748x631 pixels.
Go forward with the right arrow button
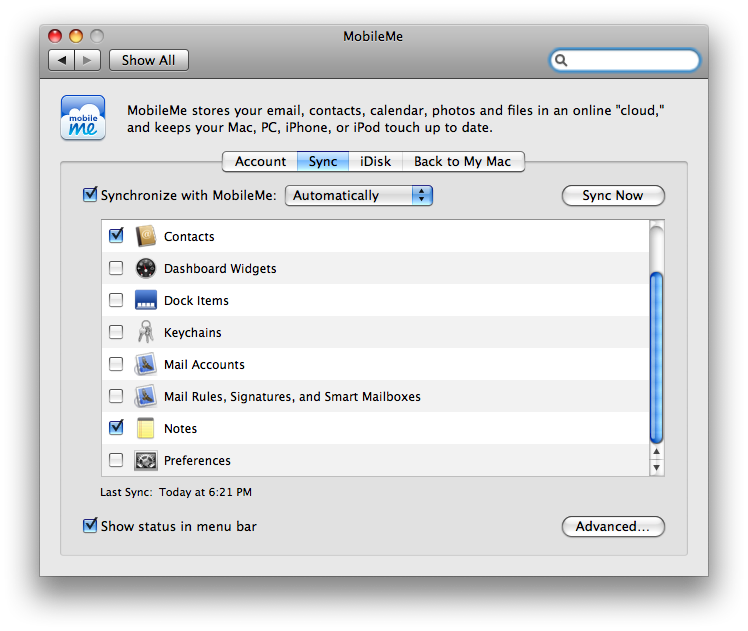point(87,60)
